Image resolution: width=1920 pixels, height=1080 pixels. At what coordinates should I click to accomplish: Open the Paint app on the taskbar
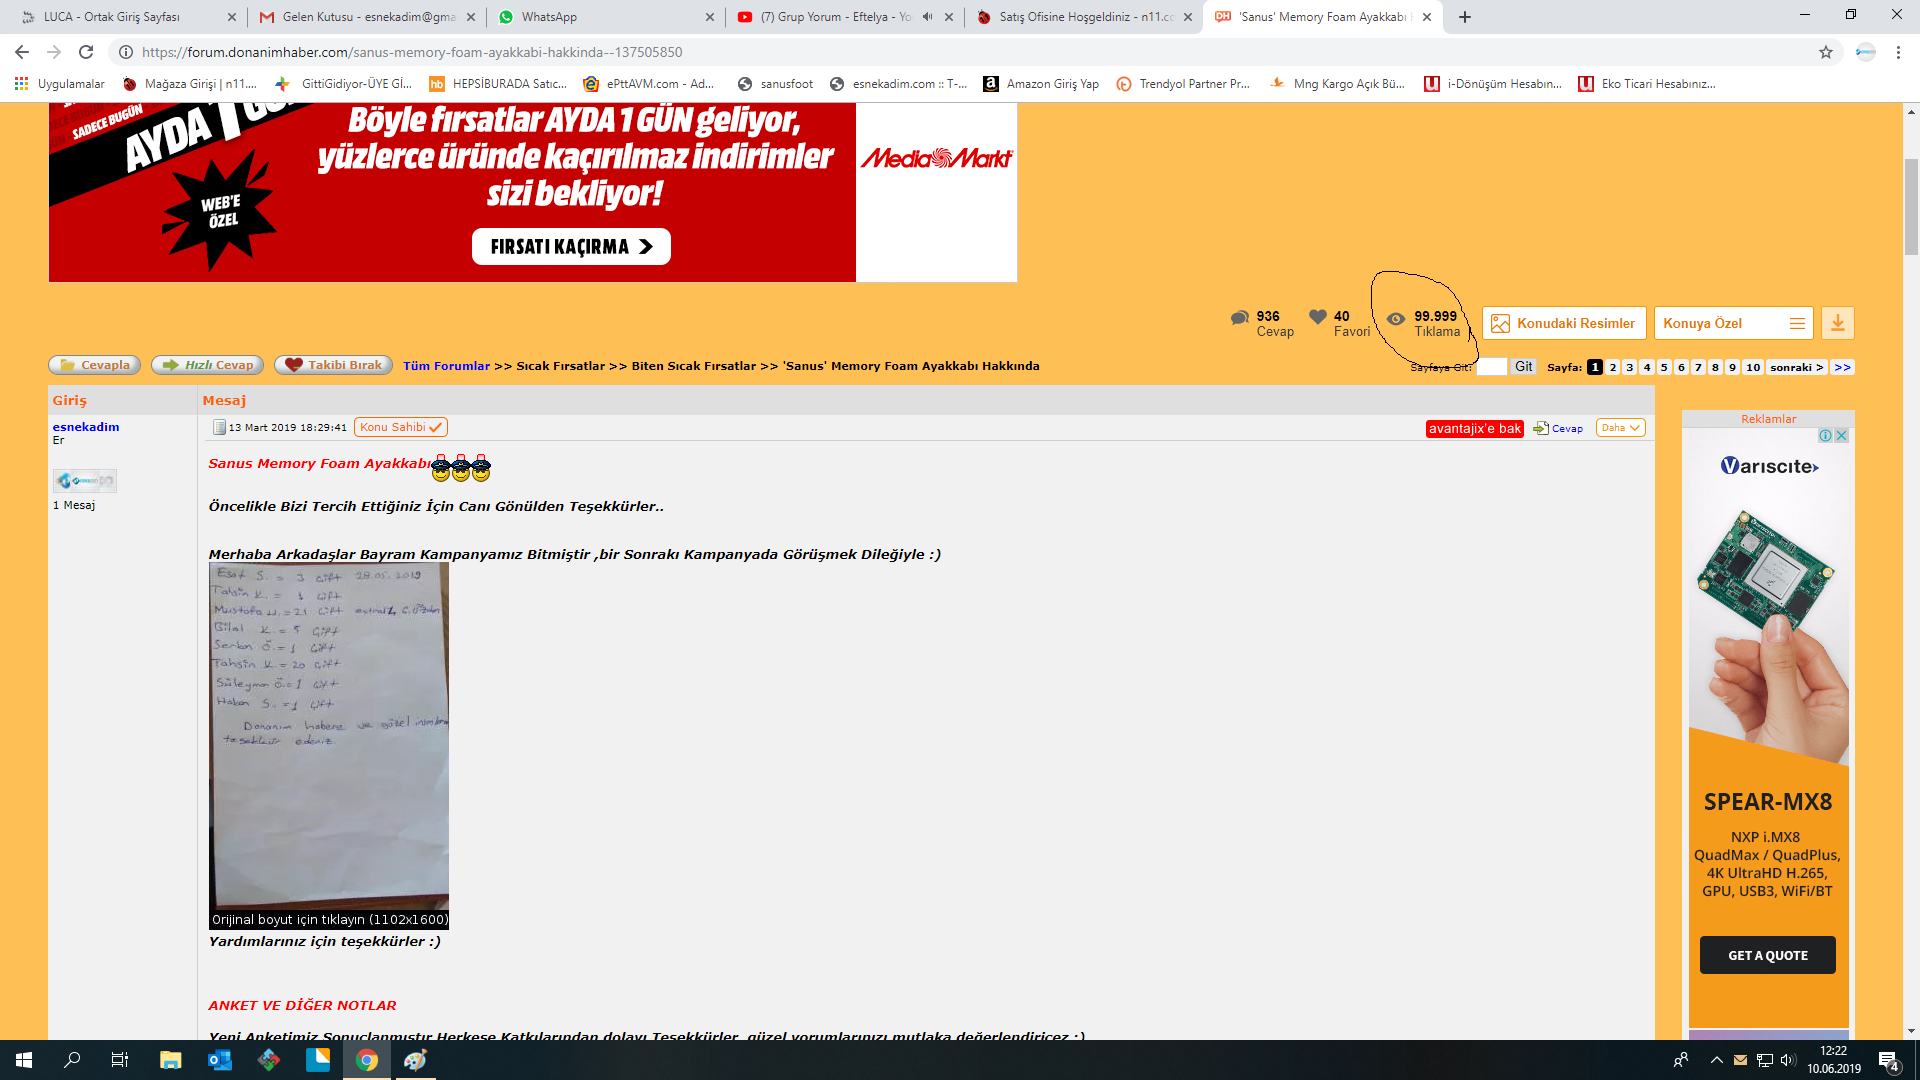tap(416, 1060)
